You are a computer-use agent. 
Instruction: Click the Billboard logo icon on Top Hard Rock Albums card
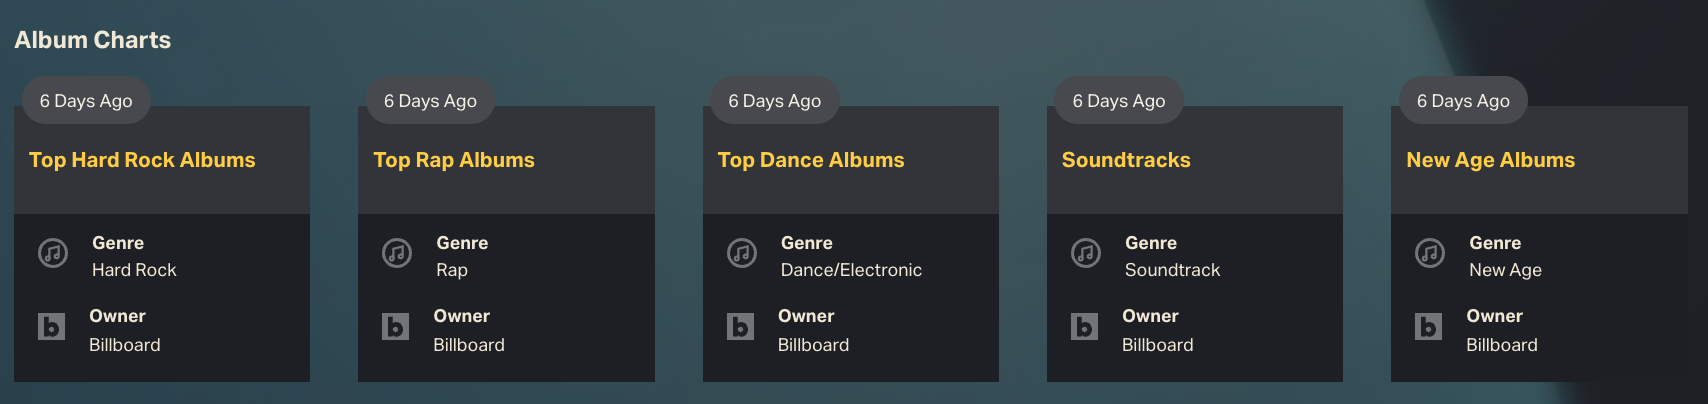[51, 327]
